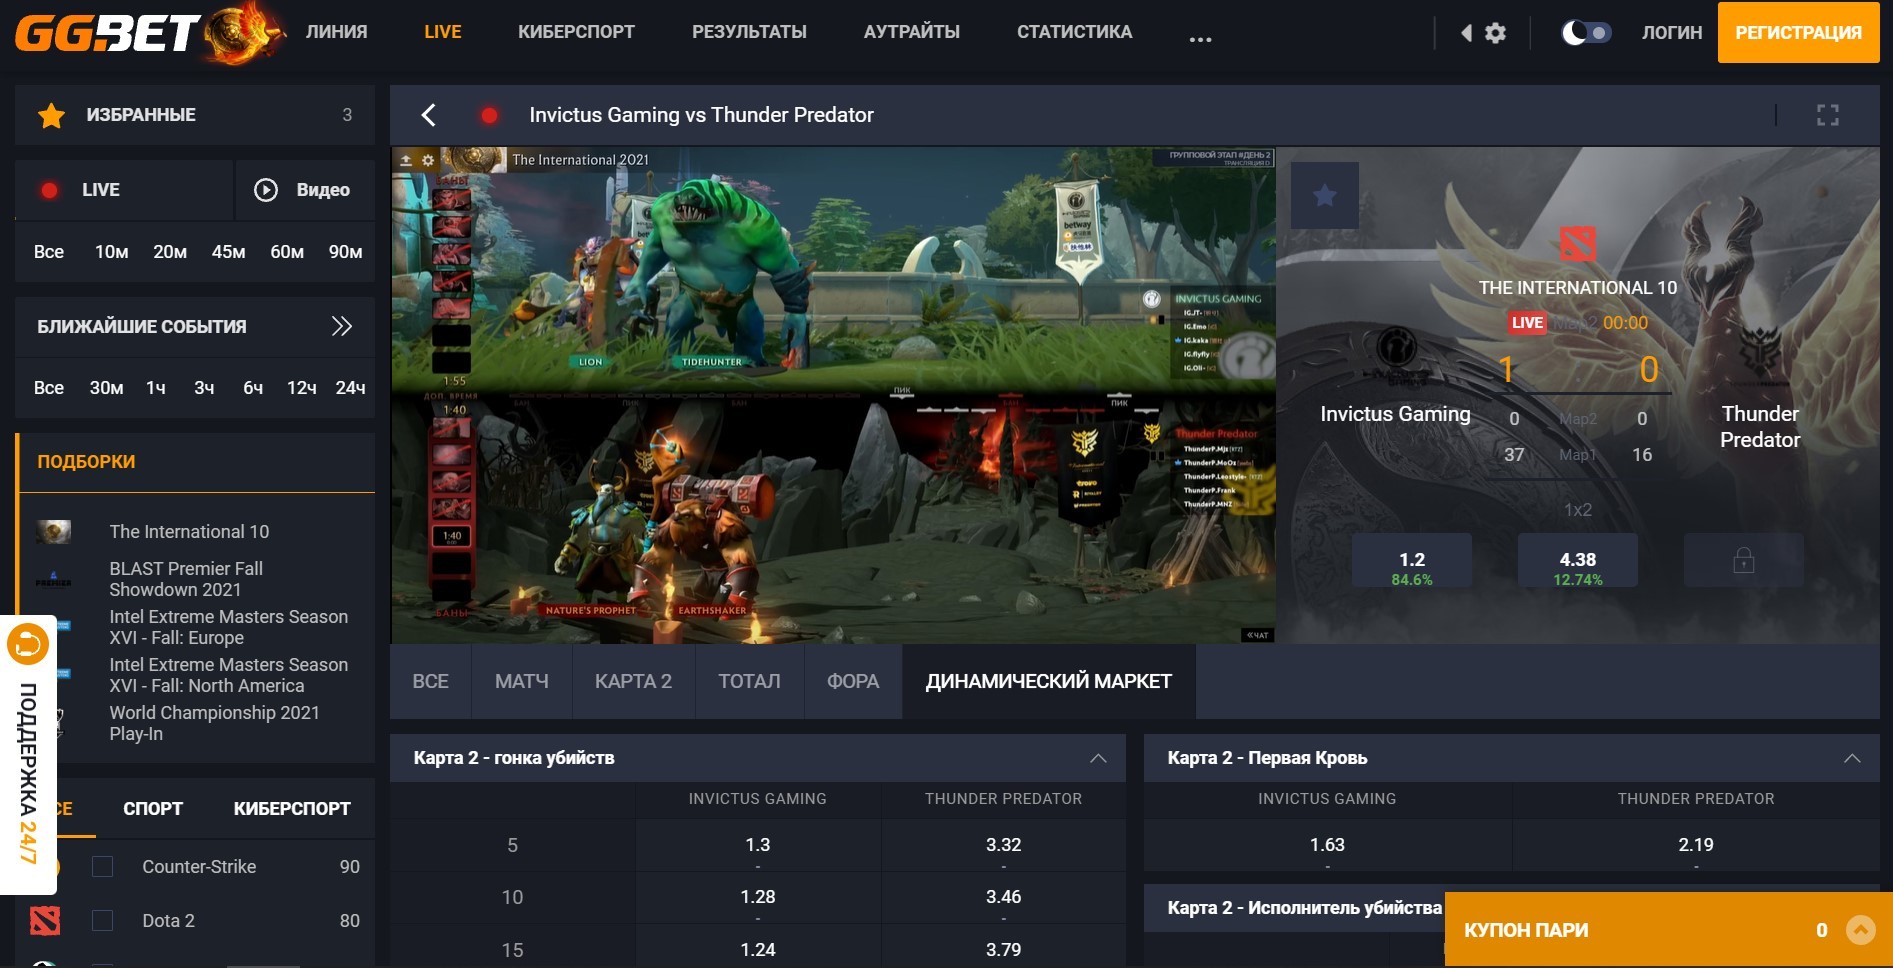Switch to the sidebar КИБЕРСПОРТ tab
Image resolution: width=1893 pixels, height=968 pixels.
pyautogui.click(x=292, y=809)
